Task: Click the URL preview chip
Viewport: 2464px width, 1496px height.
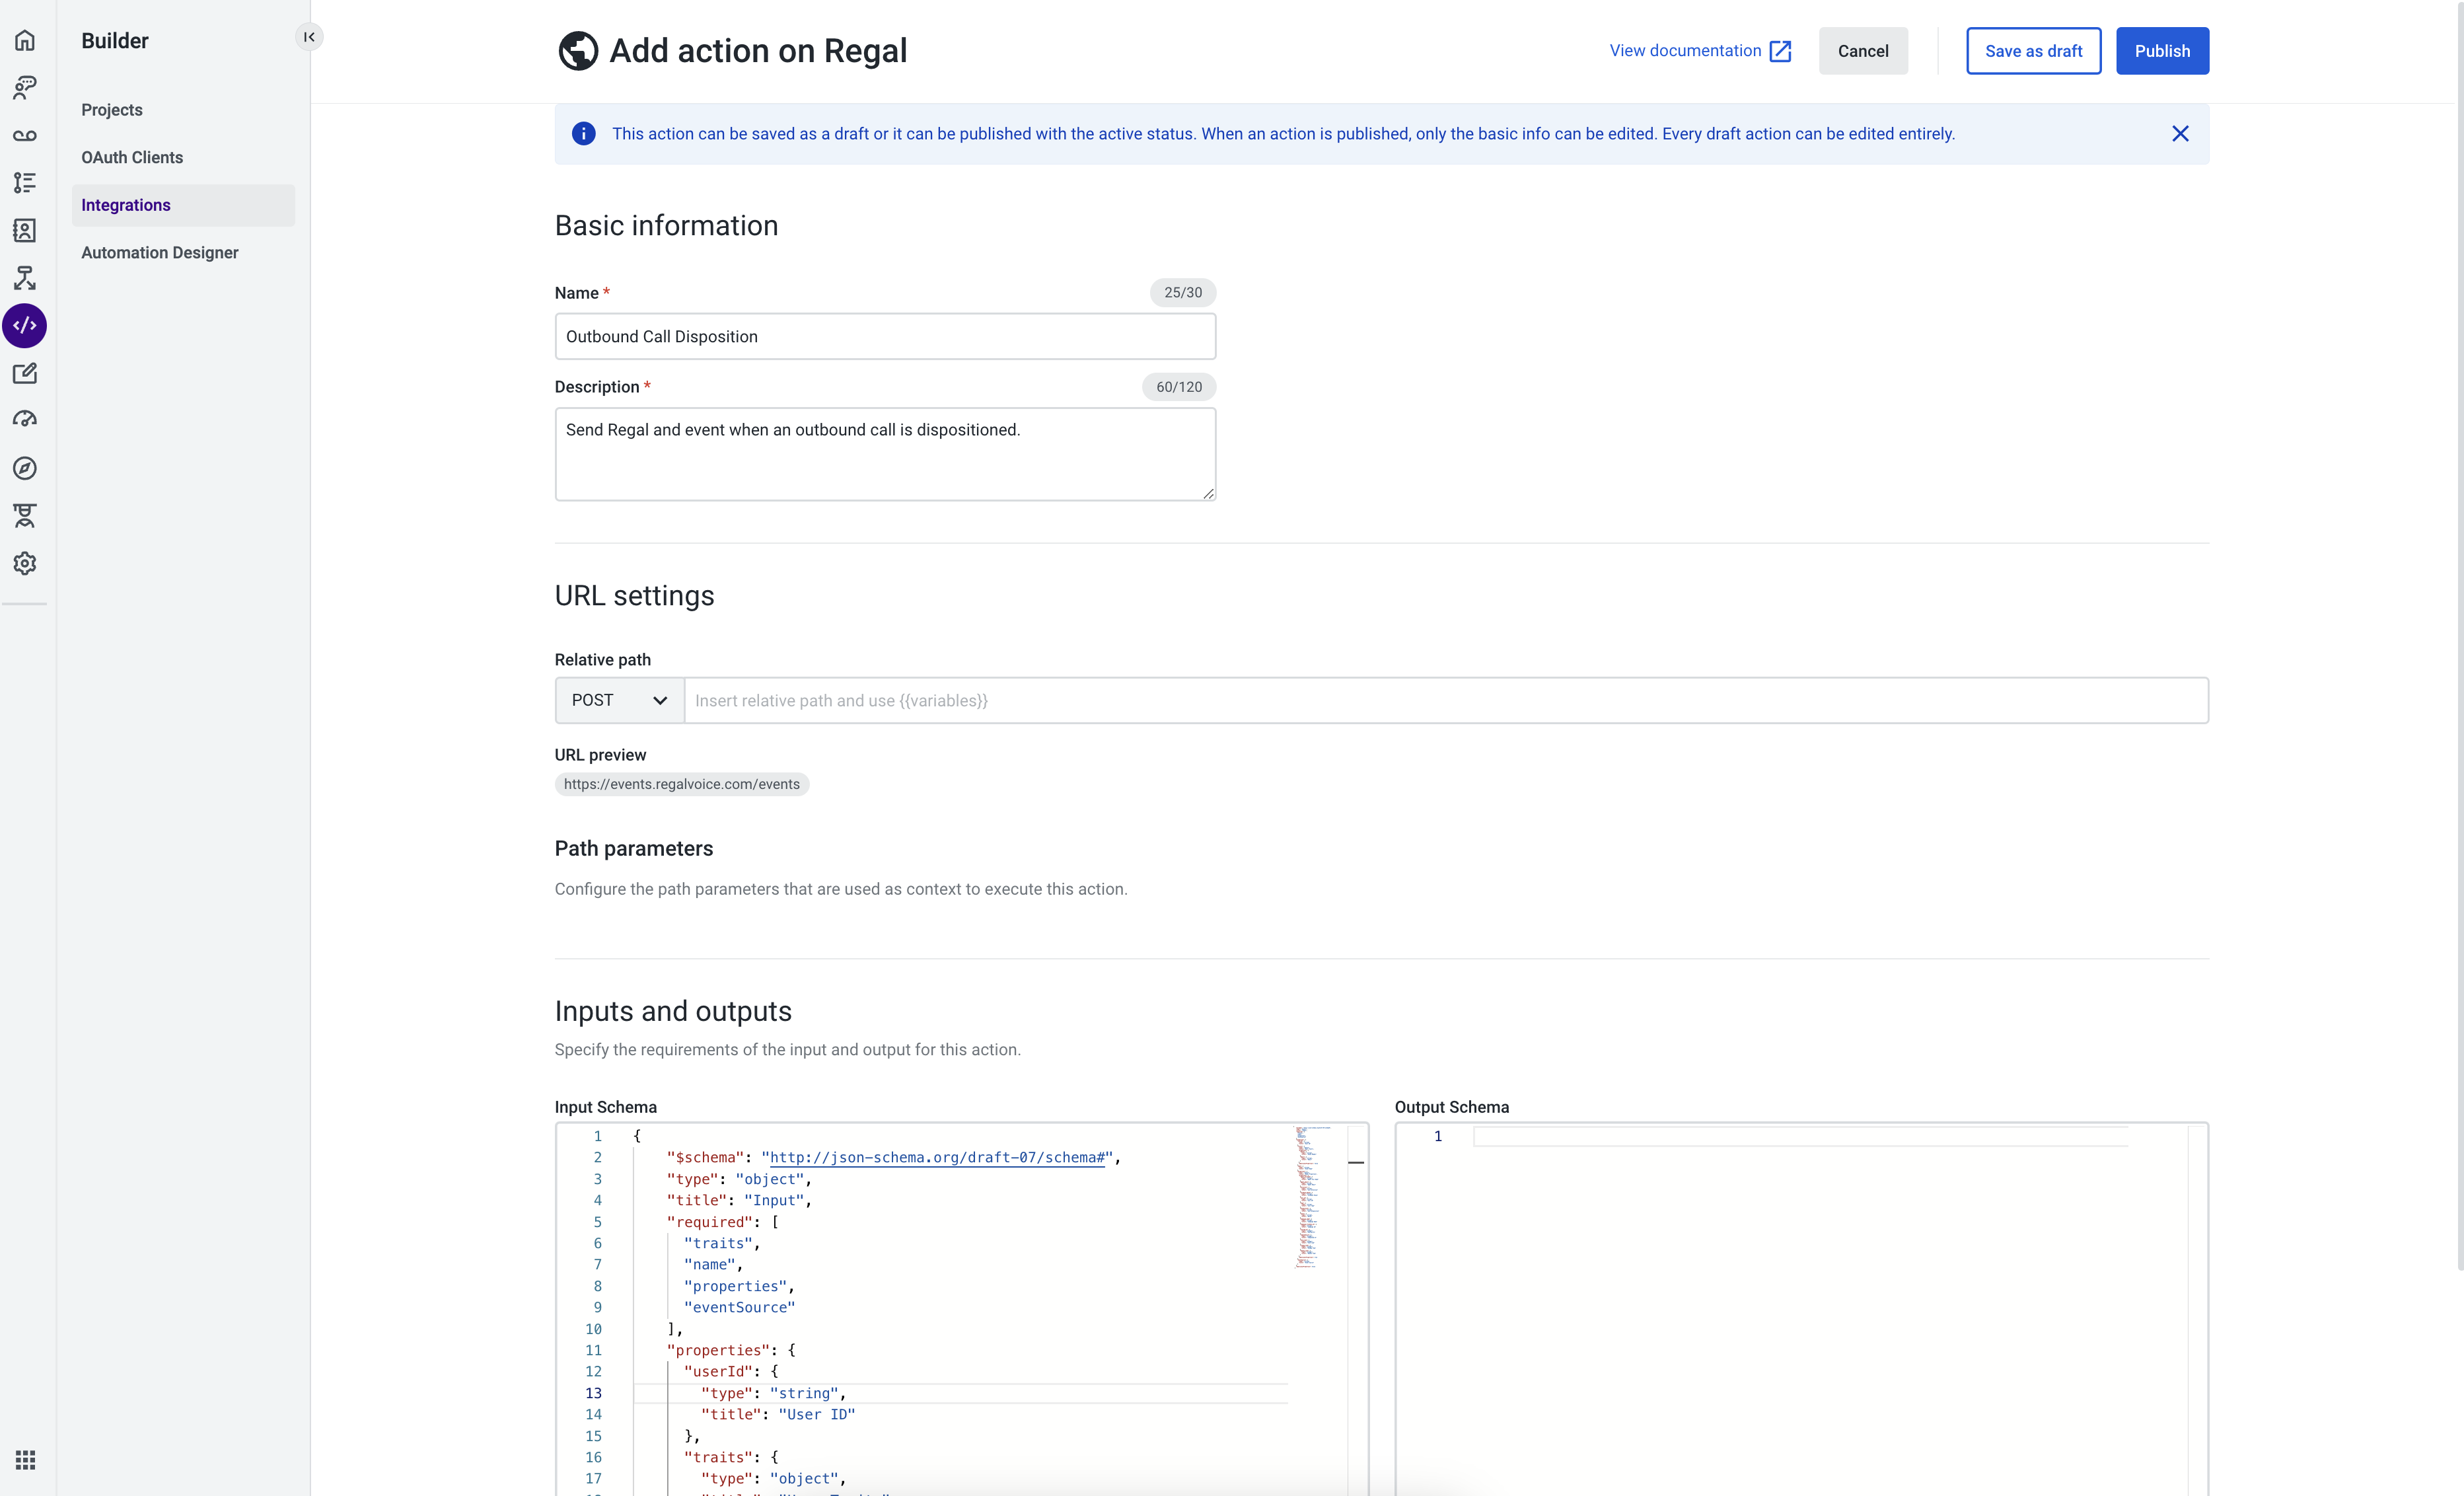Action: pos(682,784)
